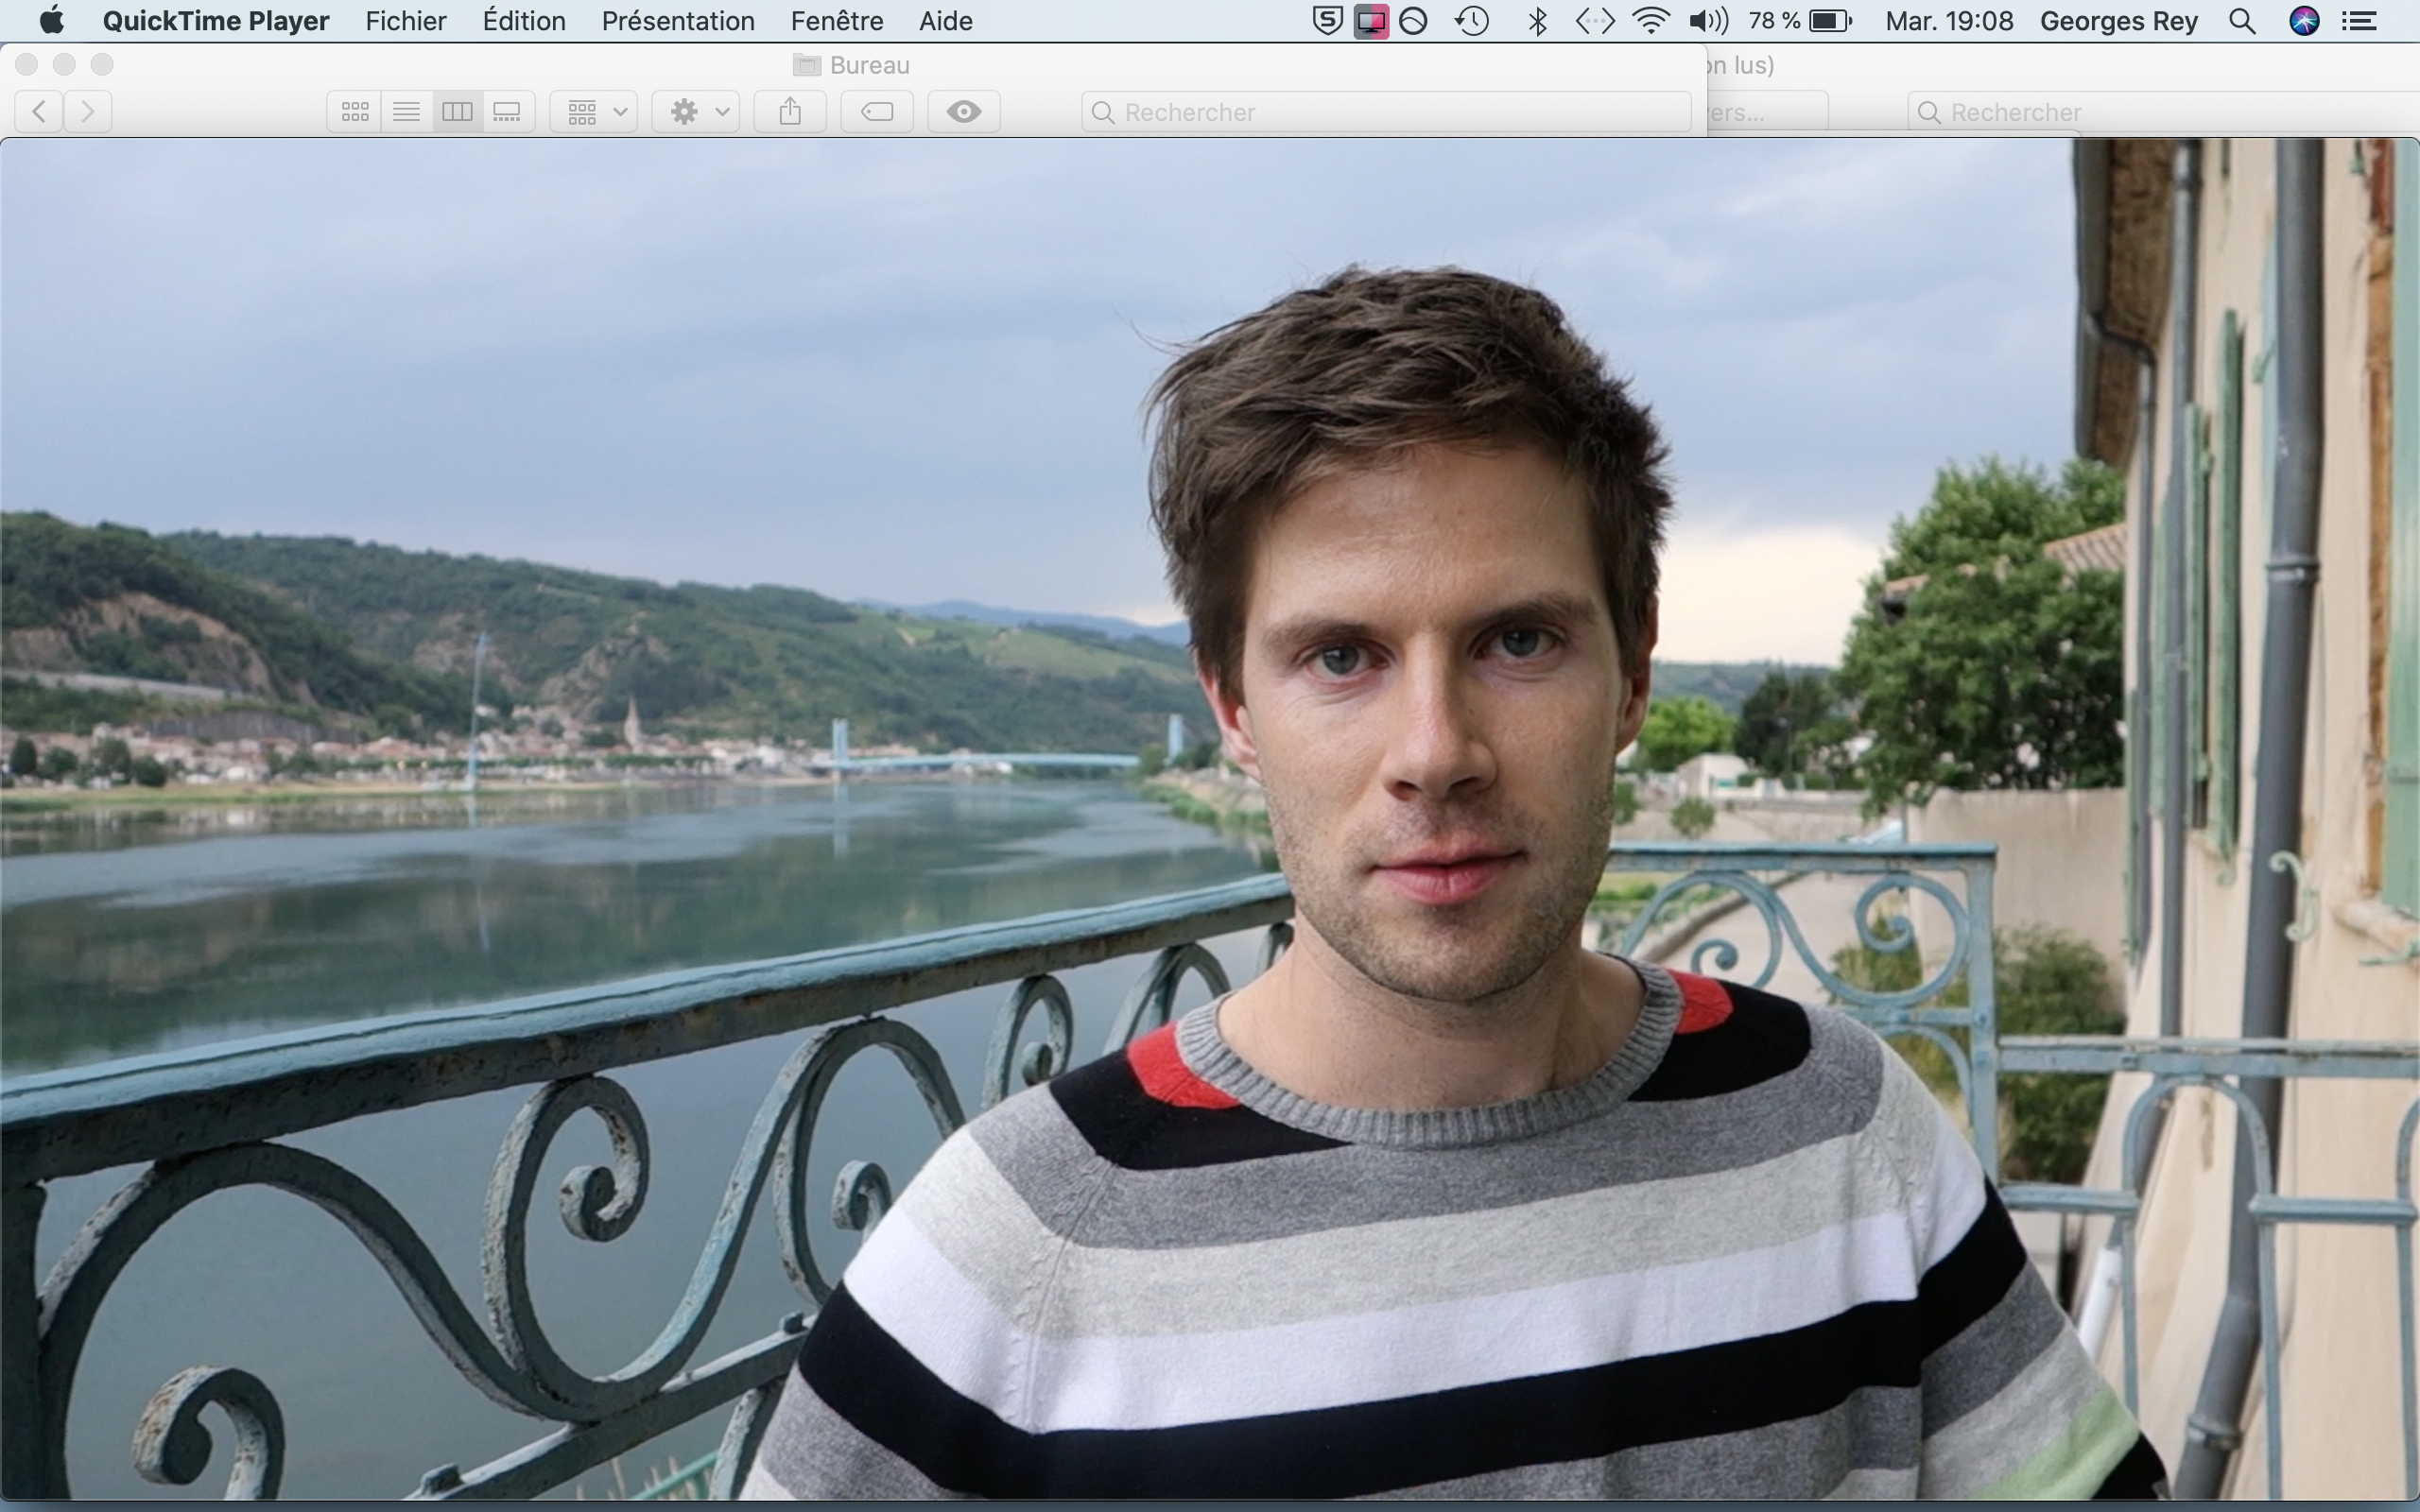
Task: Switch Finder to gallery view
Action: click(508, 112)
